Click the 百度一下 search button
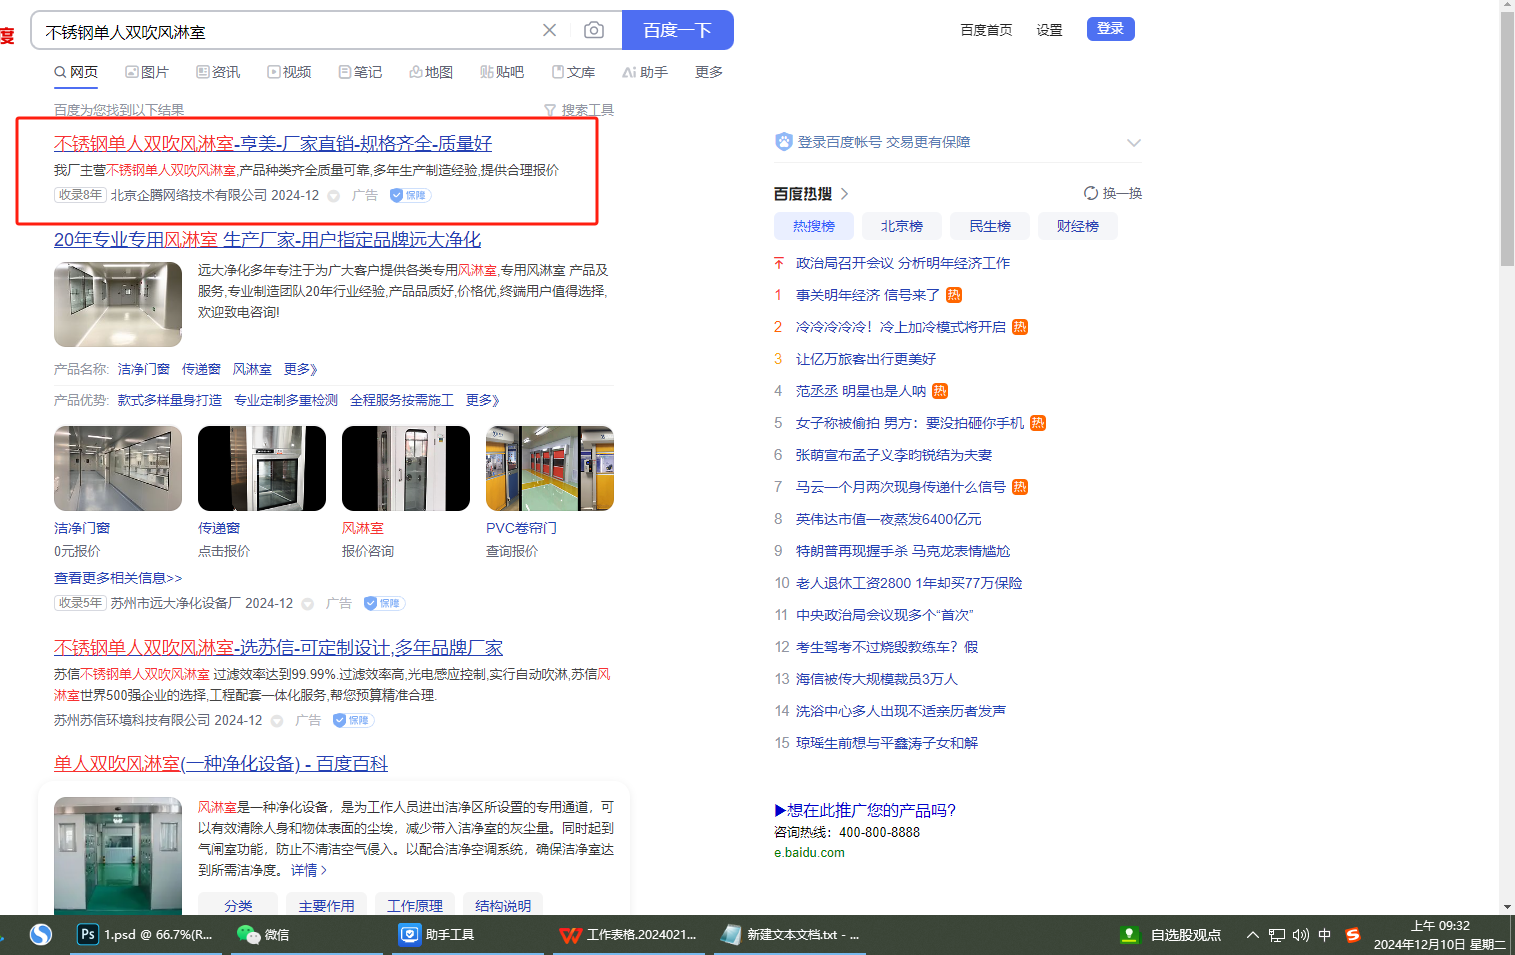This screenshot has height=955, width=1515. (677, 30)
